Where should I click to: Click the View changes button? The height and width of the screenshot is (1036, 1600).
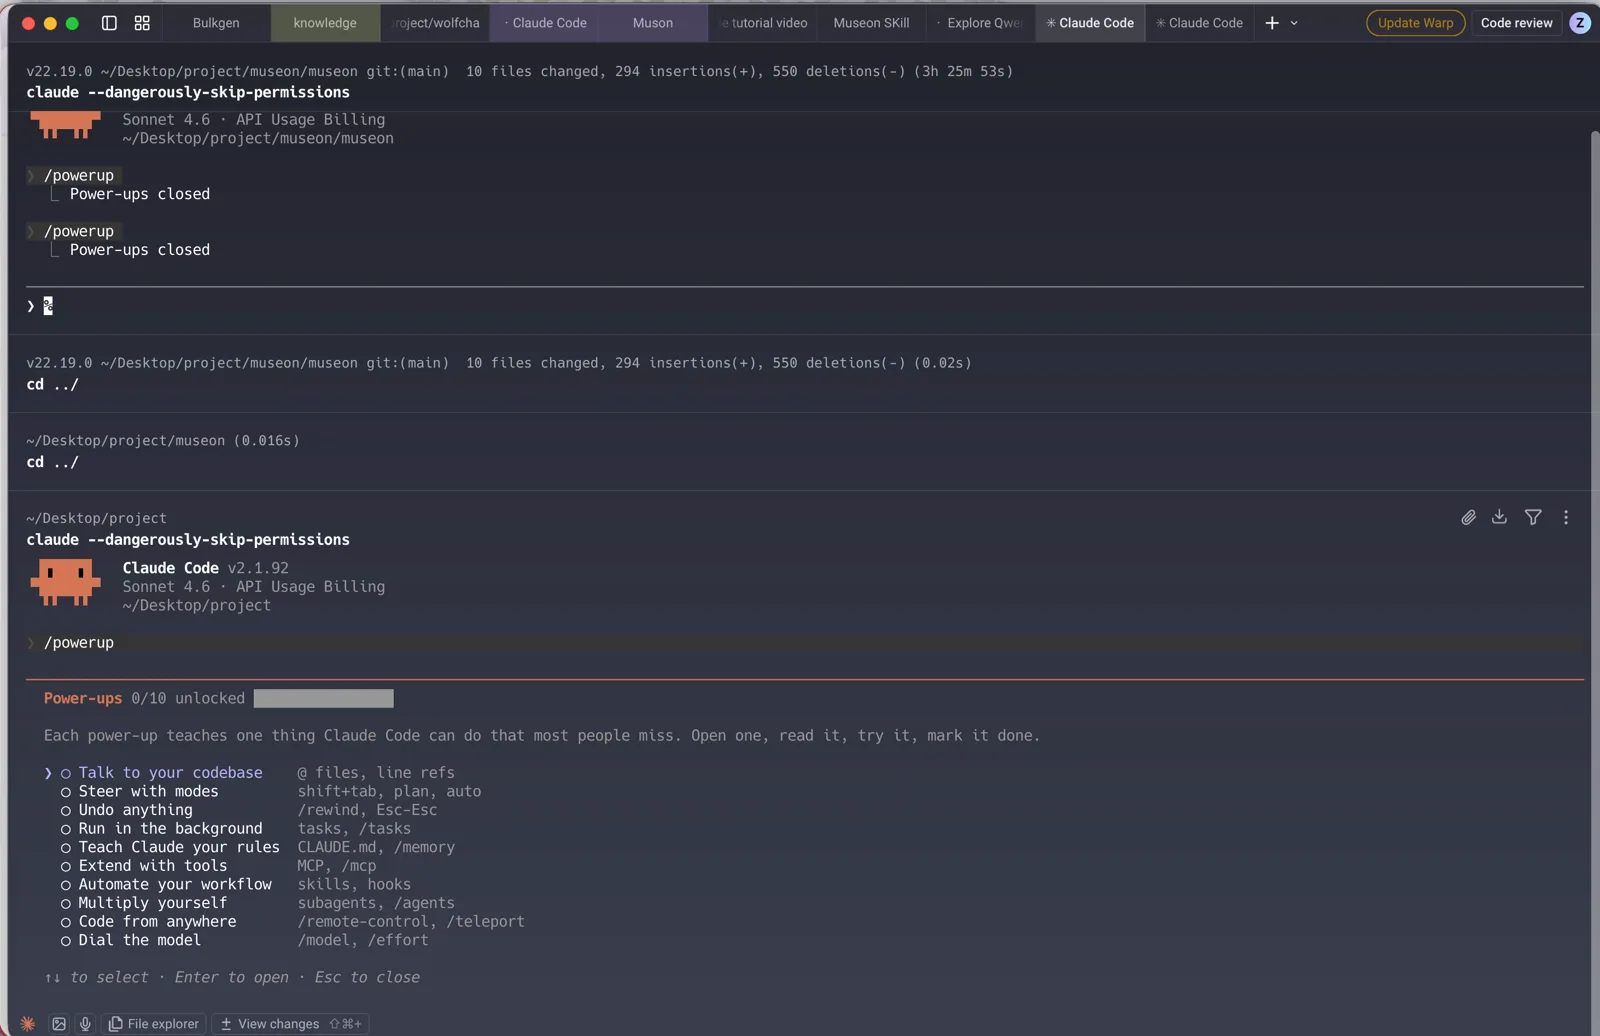tap(291, 1023)
